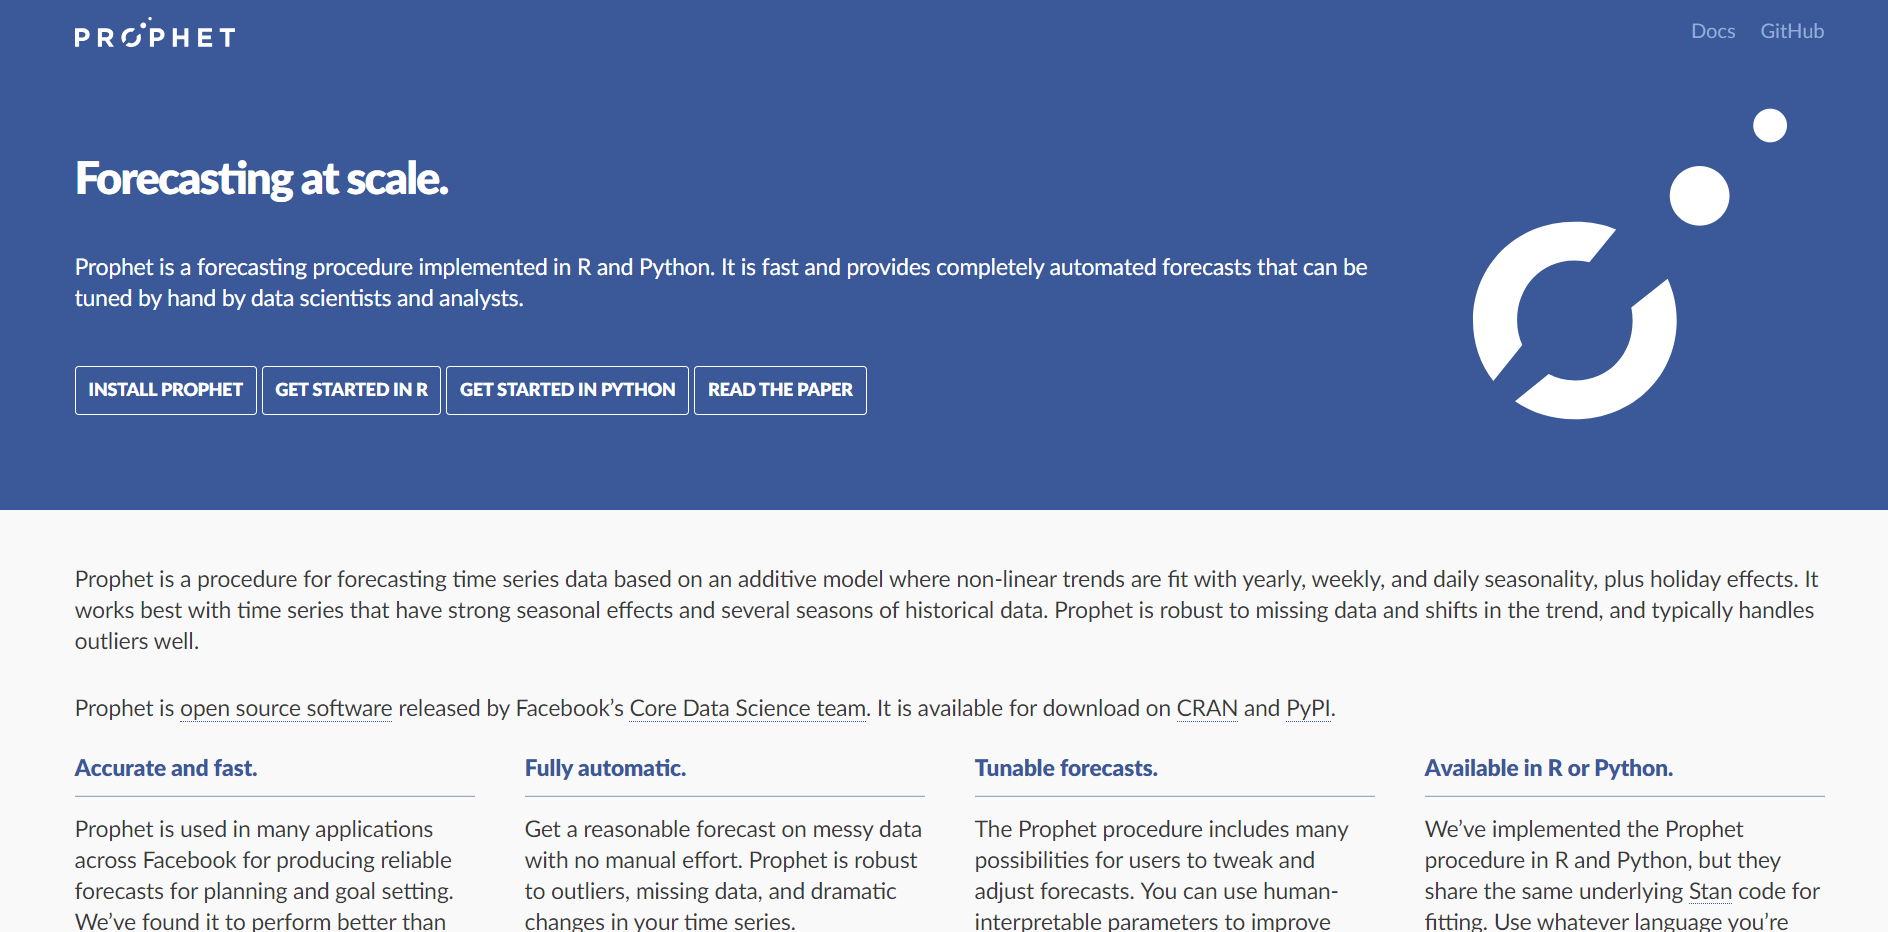Open the CRAN download link
This screenshot has width=1888, height=932.
click(x=1206, y=708)
